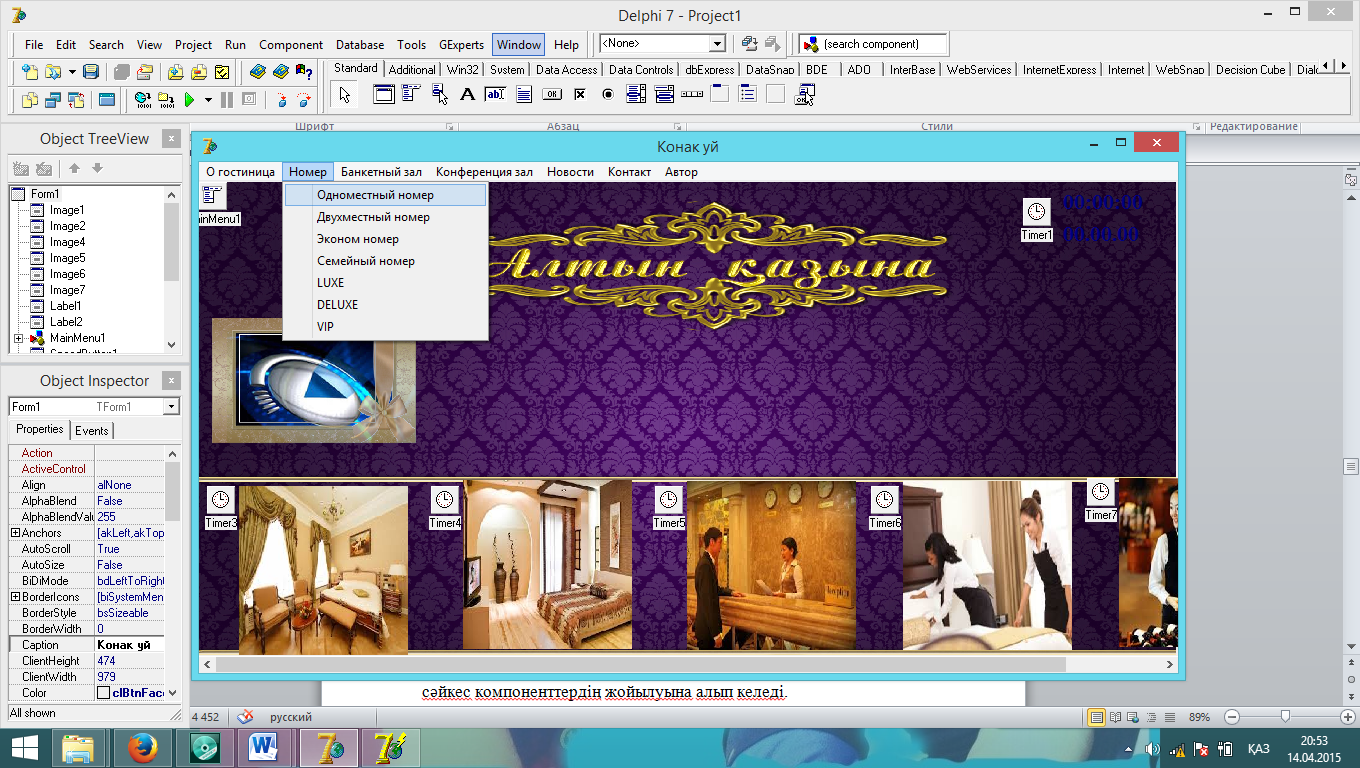Click the New Form toolbar icon
This screenshot has width=1360, height=768.
tap(107, 99)
